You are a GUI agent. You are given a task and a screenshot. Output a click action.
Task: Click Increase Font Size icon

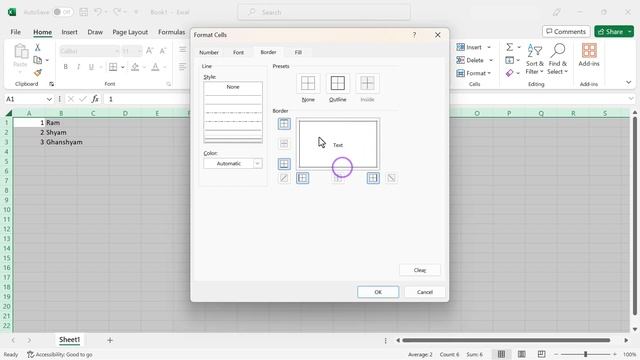click(x=150, y=51)
